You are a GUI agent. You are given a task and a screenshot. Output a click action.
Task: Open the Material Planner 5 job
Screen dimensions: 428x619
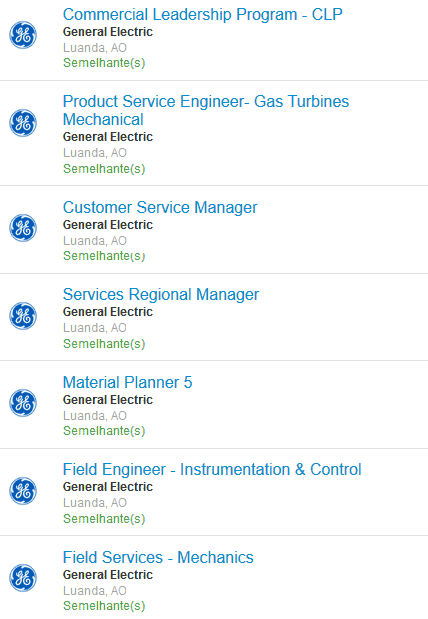point(128,383)
